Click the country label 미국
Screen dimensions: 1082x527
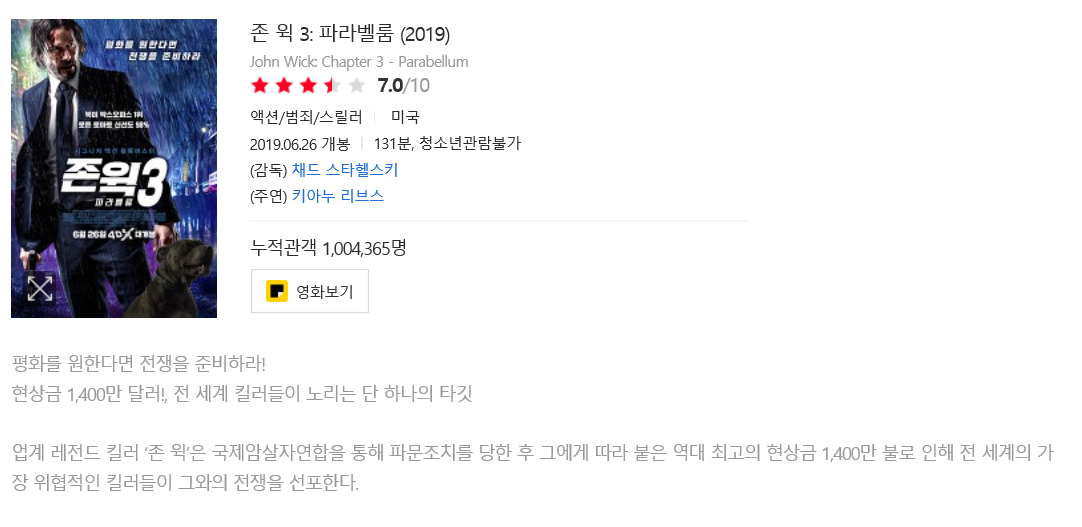point(405,117)
